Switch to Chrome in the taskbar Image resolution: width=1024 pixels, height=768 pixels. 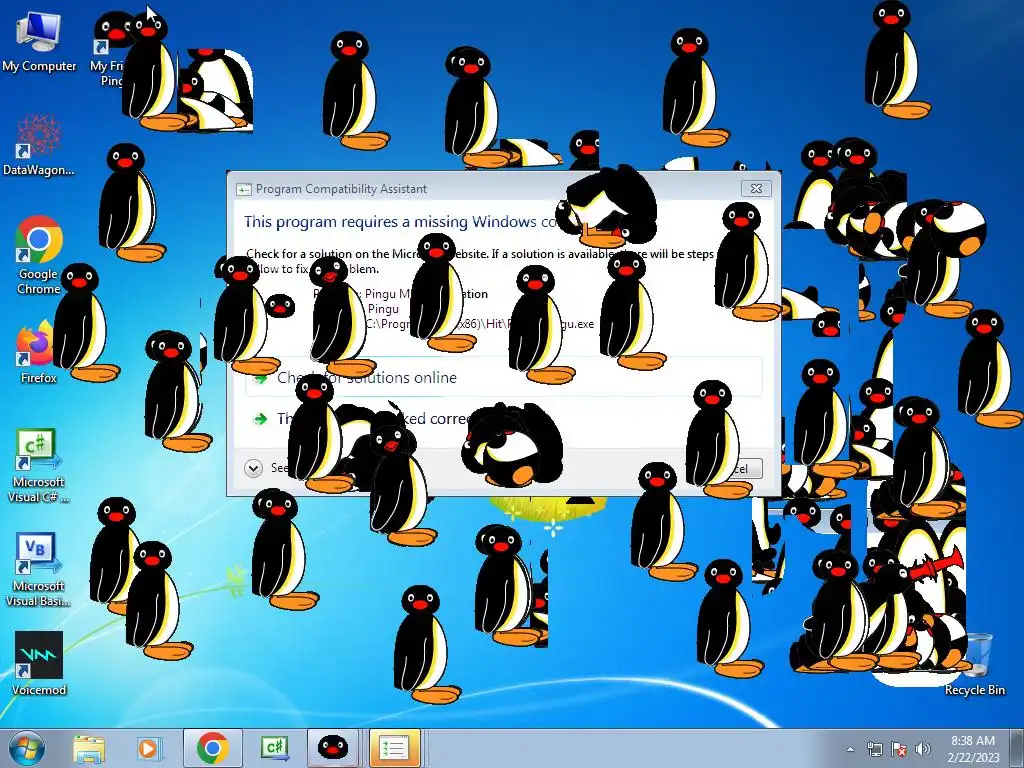click(x=213, y=748)
